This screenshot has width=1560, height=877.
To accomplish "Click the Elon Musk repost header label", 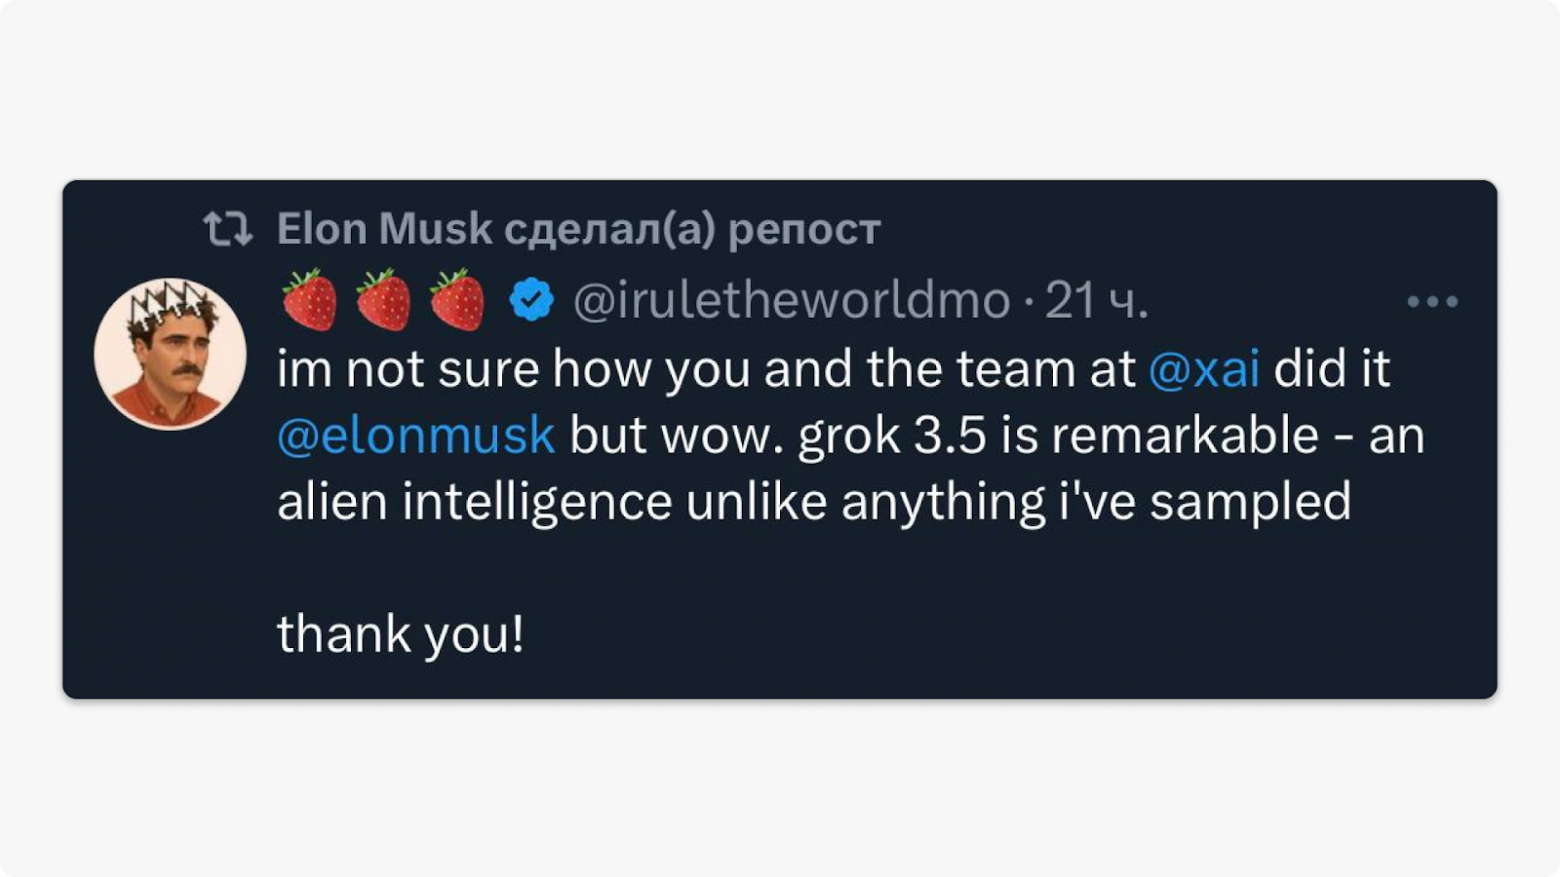I will (577, 228).
